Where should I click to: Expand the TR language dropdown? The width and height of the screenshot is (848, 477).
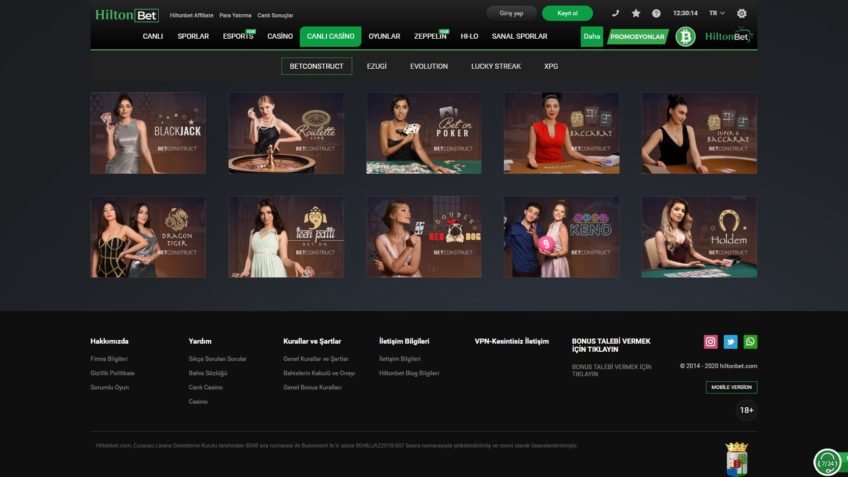pyautogui.click(x=717, y=13)
